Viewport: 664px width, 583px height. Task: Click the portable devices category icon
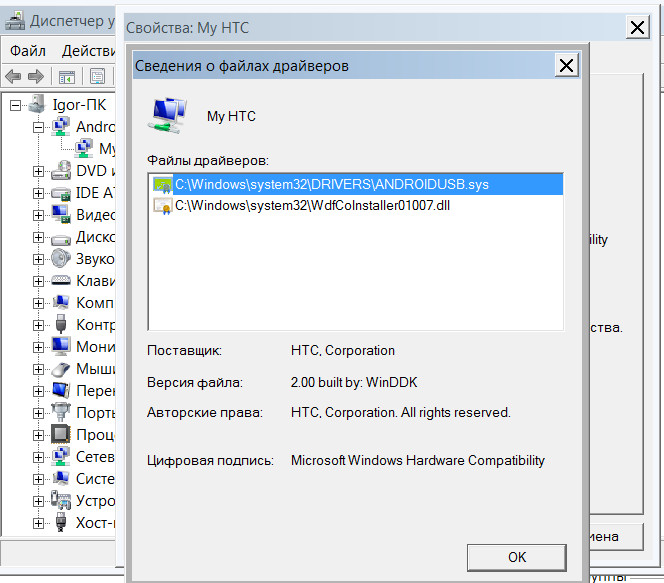point(61,390)
